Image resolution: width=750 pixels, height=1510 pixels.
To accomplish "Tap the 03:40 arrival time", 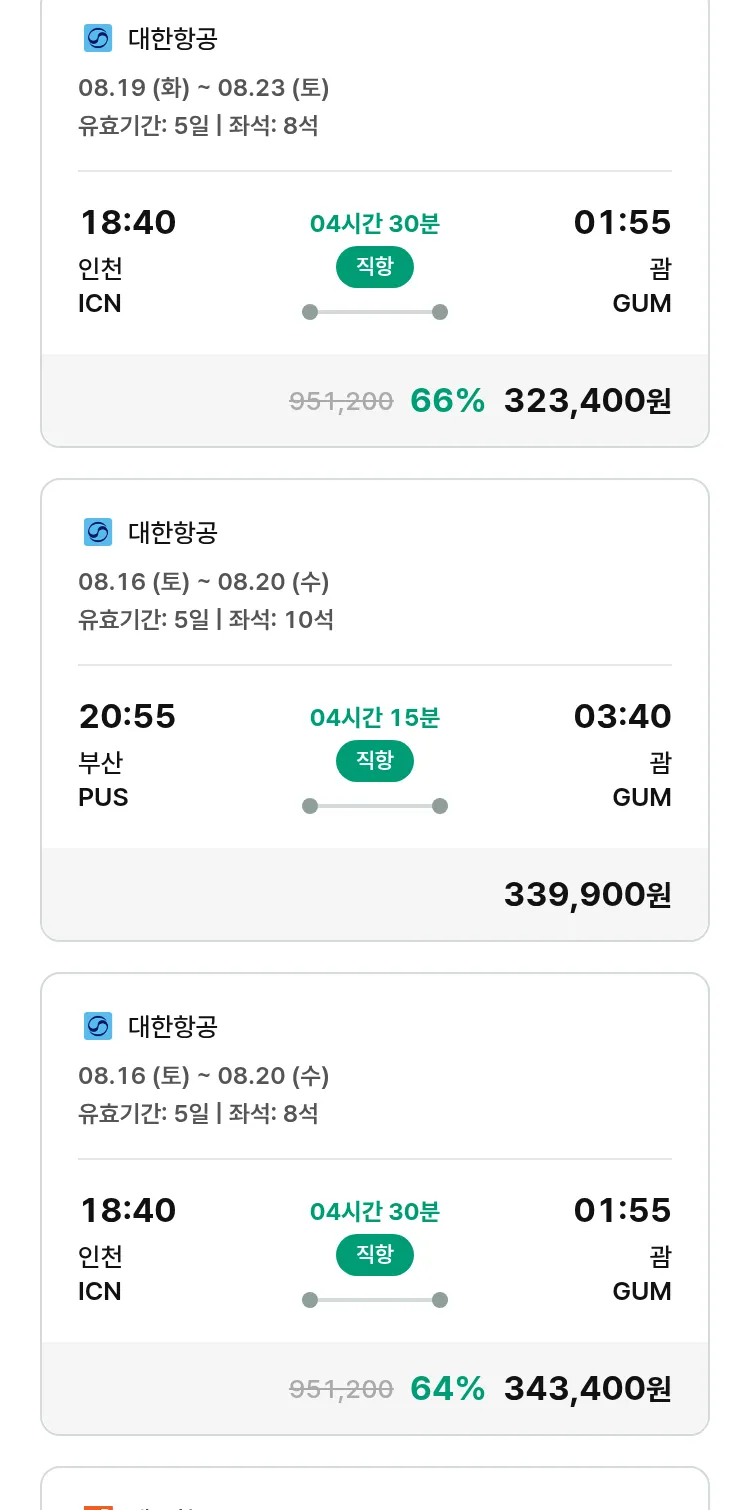I will 622,716.
